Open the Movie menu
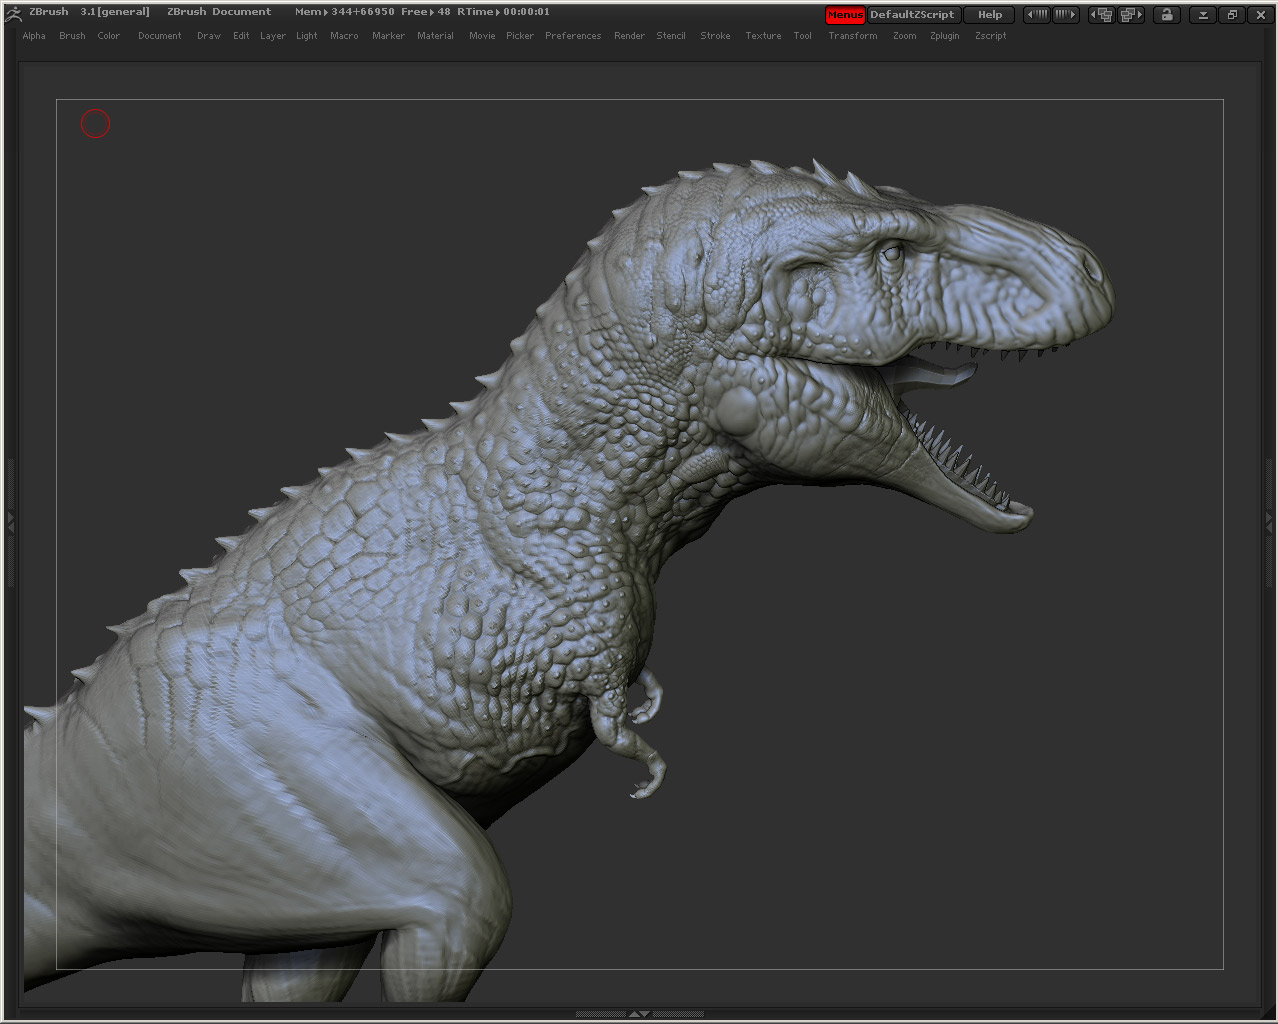Viewport: 1278px width, 1024px height. click(x=482, y=36)
